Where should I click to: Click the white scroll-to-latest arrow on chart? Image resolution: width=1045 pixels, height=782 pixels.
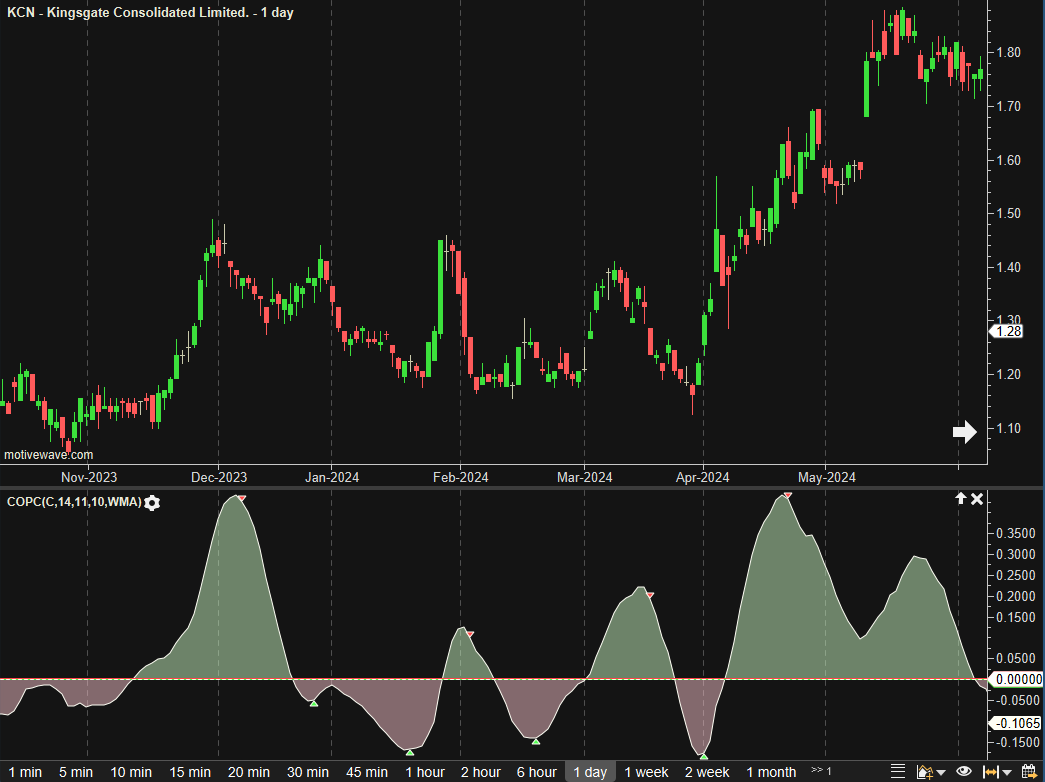(964, 432)
